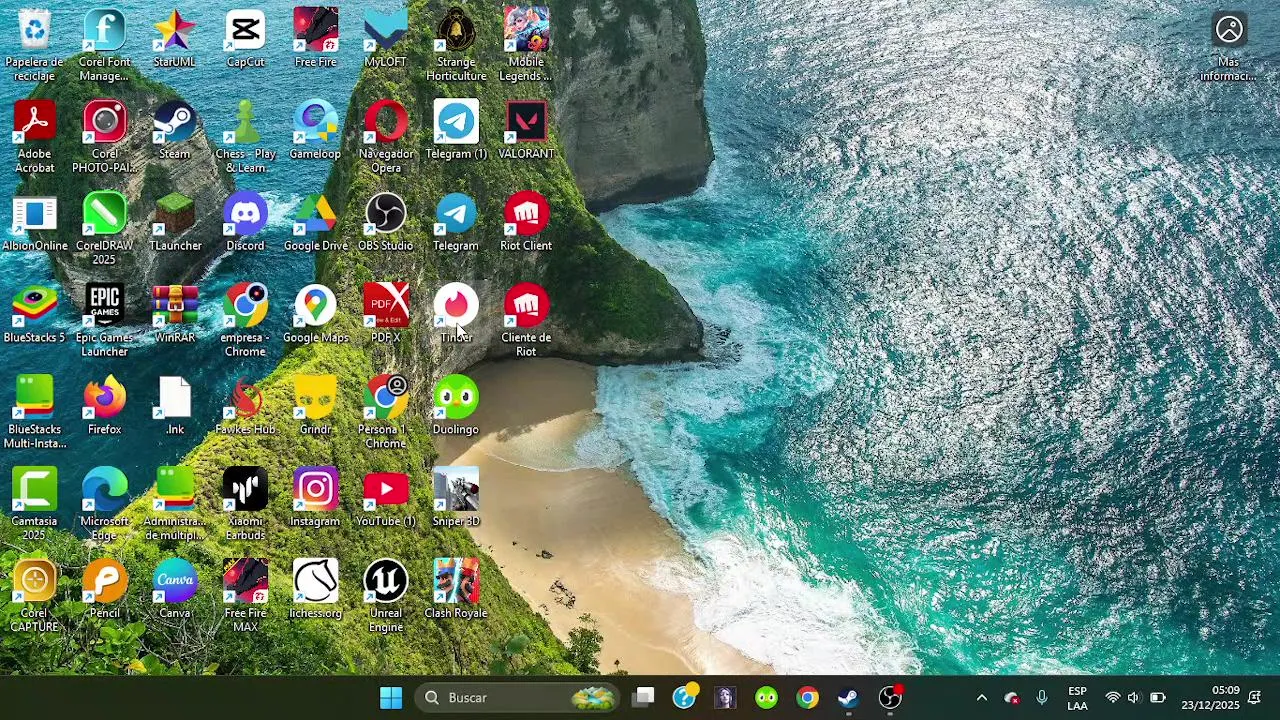Viewport: 1280px width, 720px height.
Task: Select Chess - Play & Learn icon
Action: pyautogui.click(x=245, y=137)
